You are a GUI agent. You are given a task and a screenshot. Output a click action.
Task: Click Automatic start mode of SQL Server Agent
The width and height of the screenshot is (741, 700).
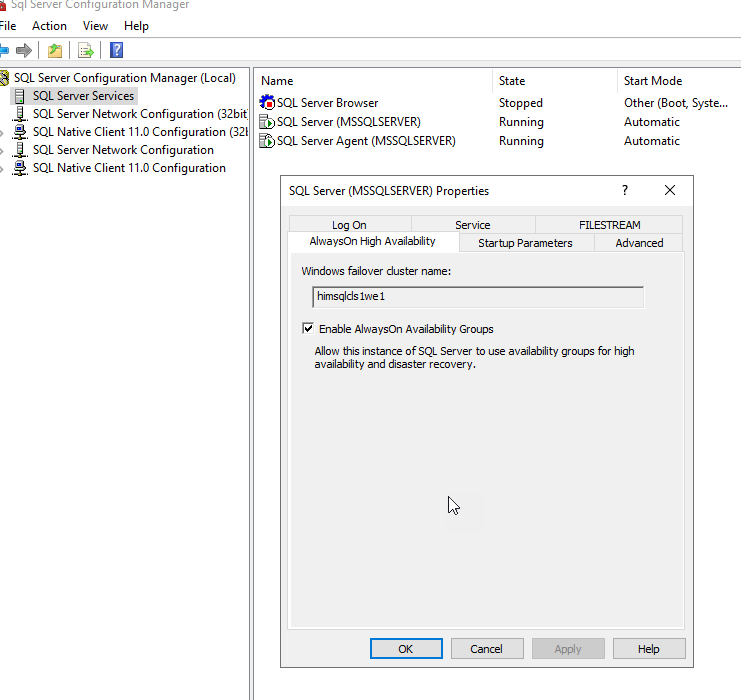tap(652, 140)
